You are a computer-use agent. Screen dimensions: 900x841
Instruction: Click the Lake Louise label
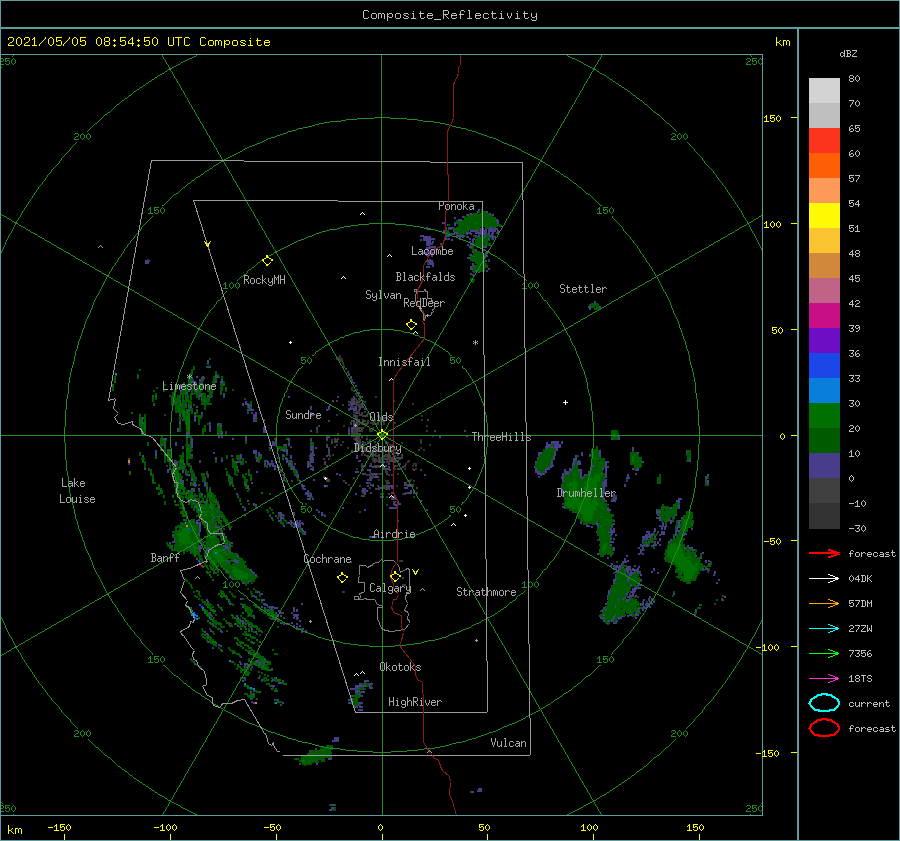click(x=77, y=491)
